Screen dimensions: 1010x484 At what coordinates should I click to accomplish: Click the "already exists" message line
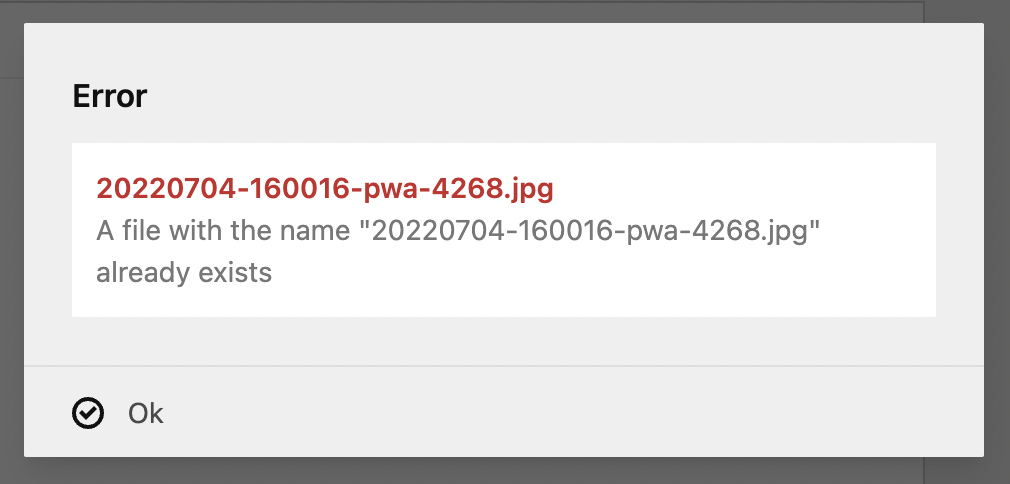click(184, 272)
